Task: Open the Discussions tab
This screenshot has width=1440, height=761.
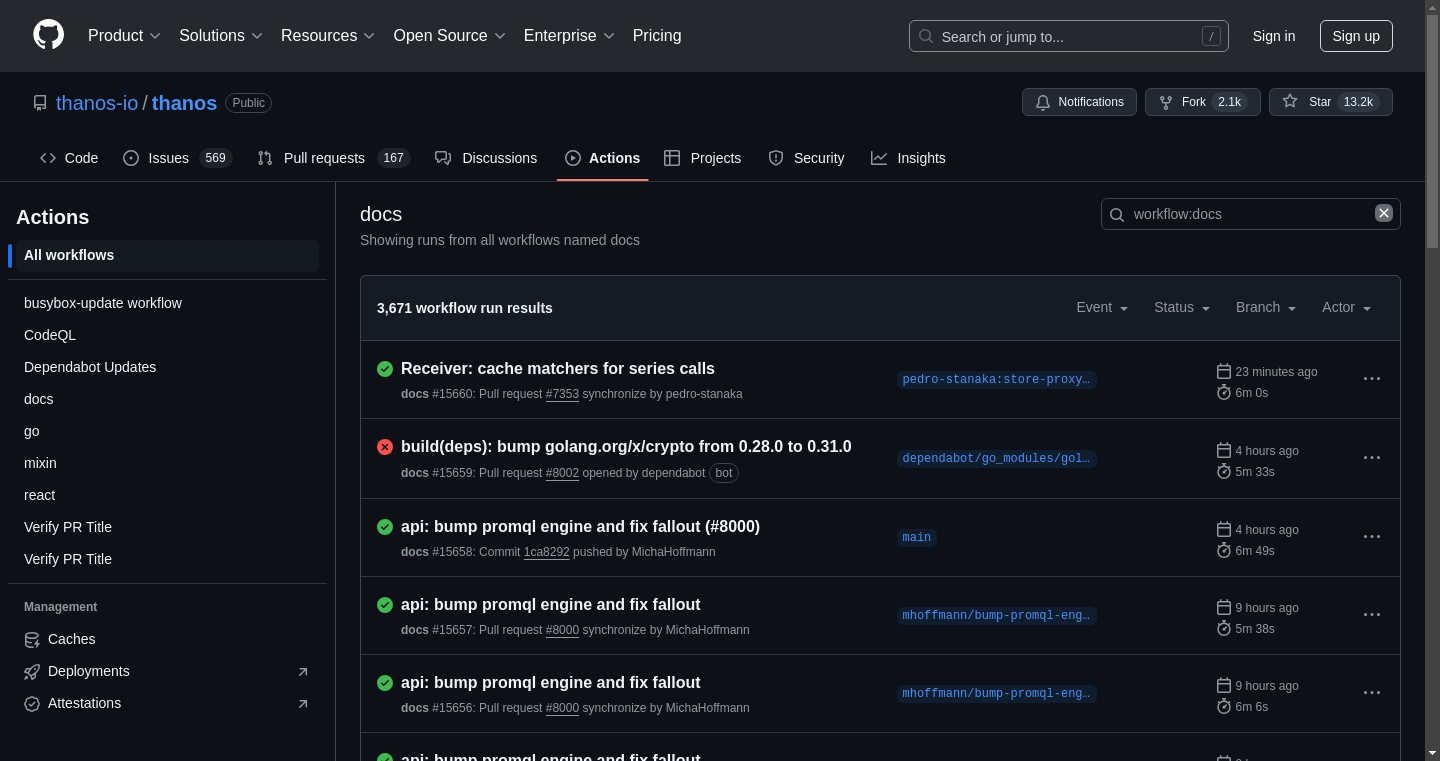Action: pos(486,158)
